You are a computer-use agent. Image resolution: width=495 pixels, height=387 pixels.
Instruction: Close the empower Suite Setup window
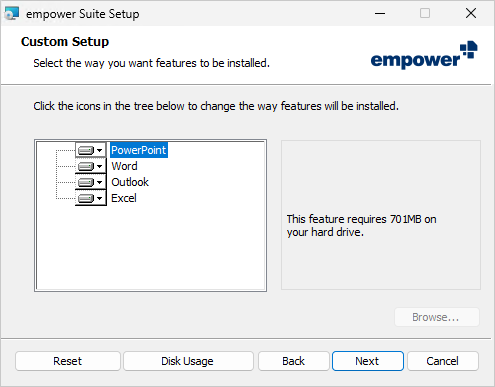coord(471,13)
